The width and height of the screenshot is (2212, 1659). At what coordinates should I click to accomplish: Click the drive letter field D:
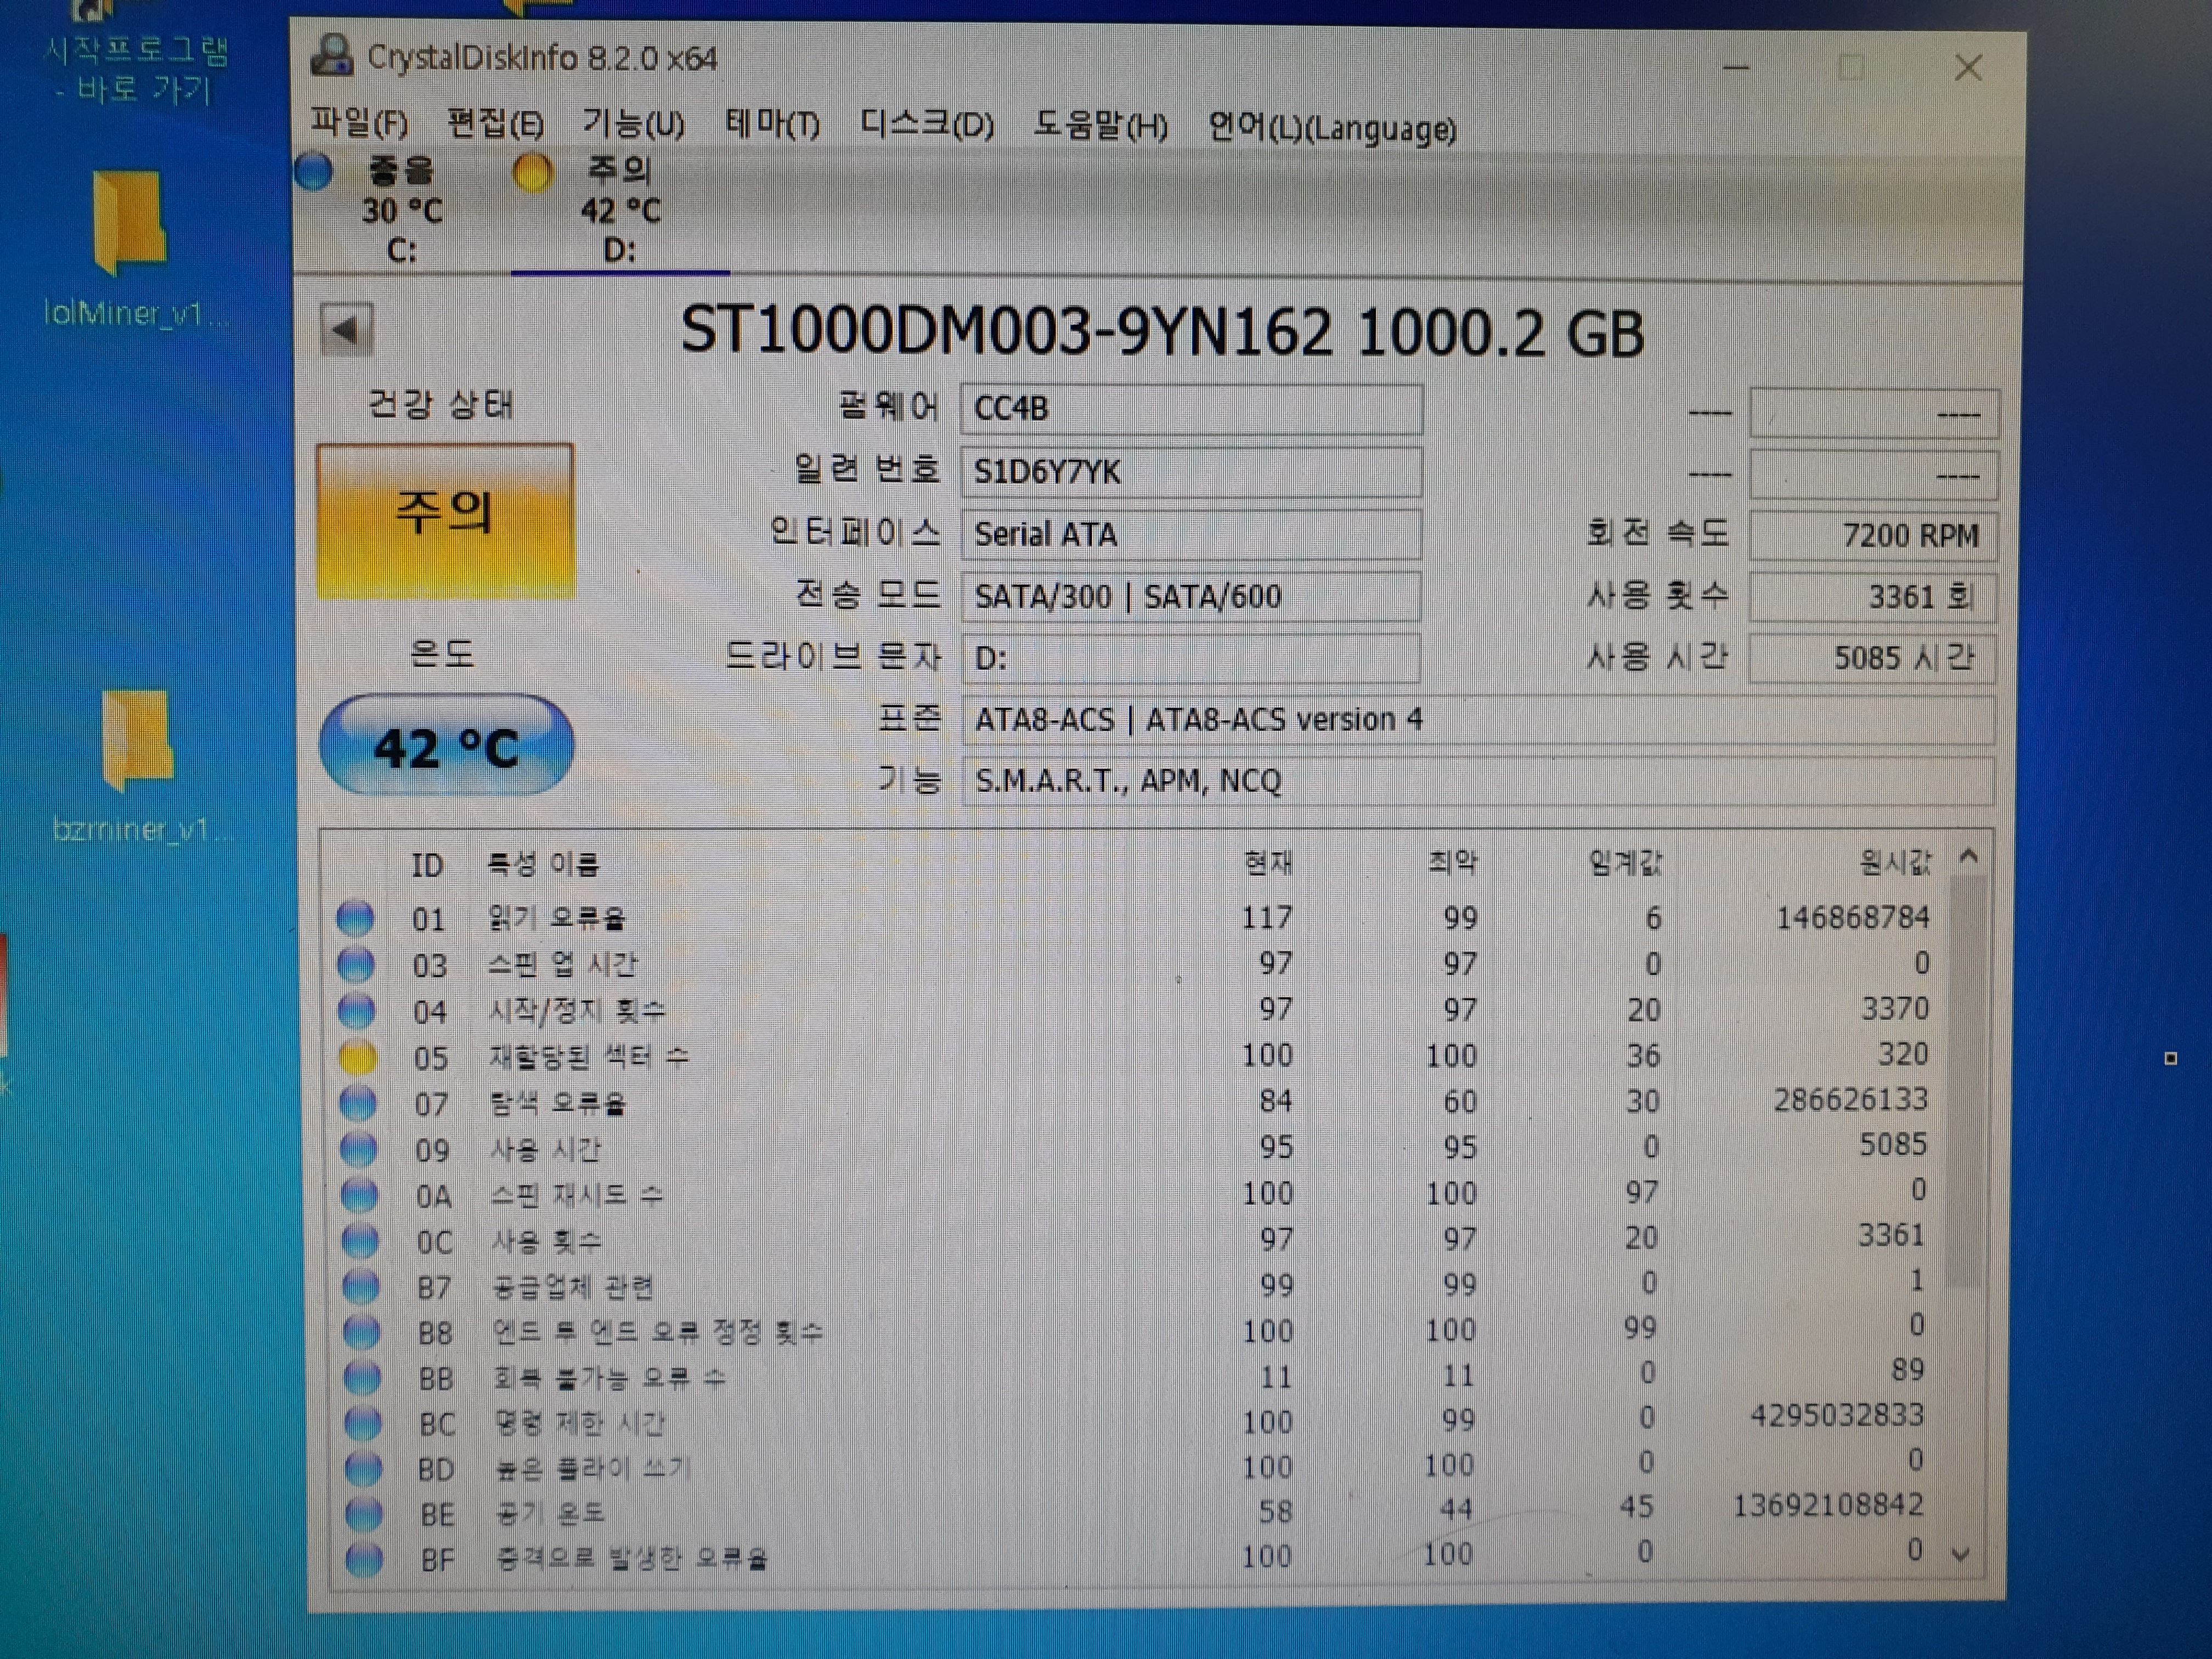click(x=1191, y=658)
